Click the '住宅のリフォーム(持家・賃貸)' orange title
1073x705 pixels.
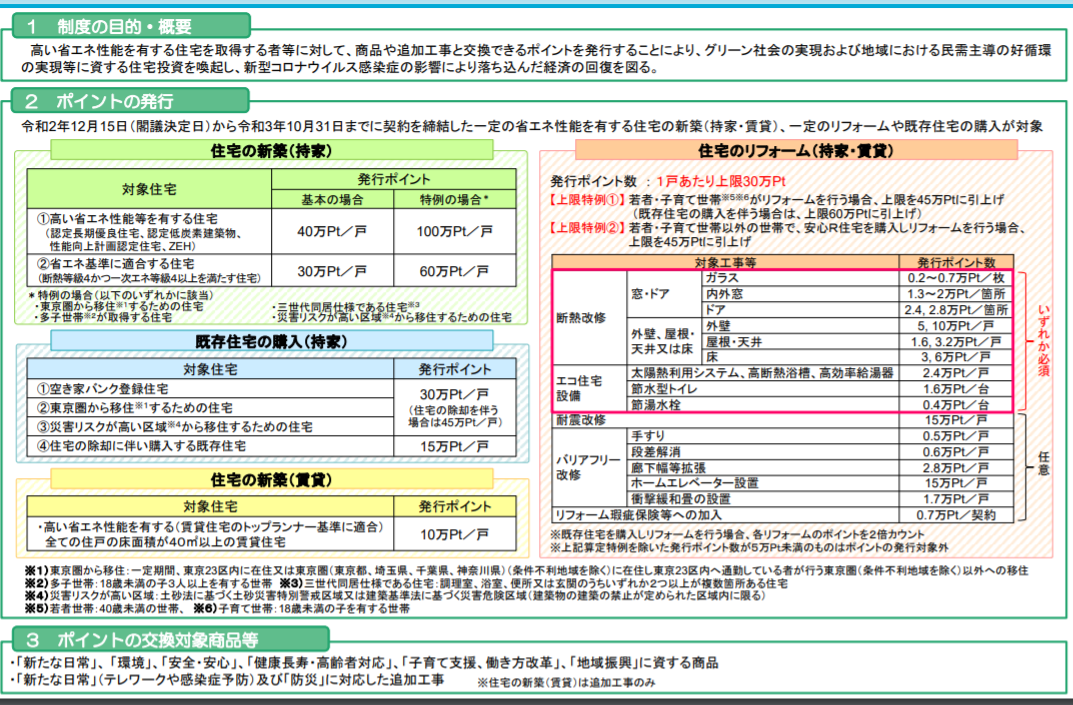[795, 151]
